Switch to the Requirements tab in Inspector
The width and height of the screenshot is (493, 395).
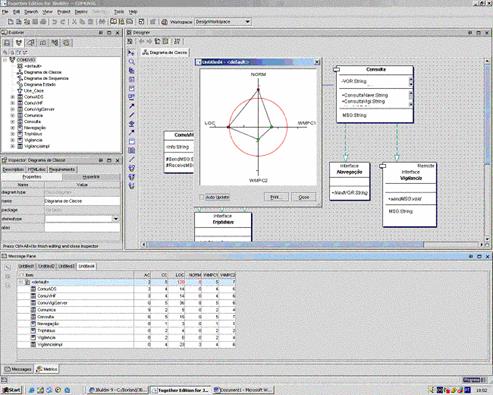pyautogui.click(x=62, y=169)
